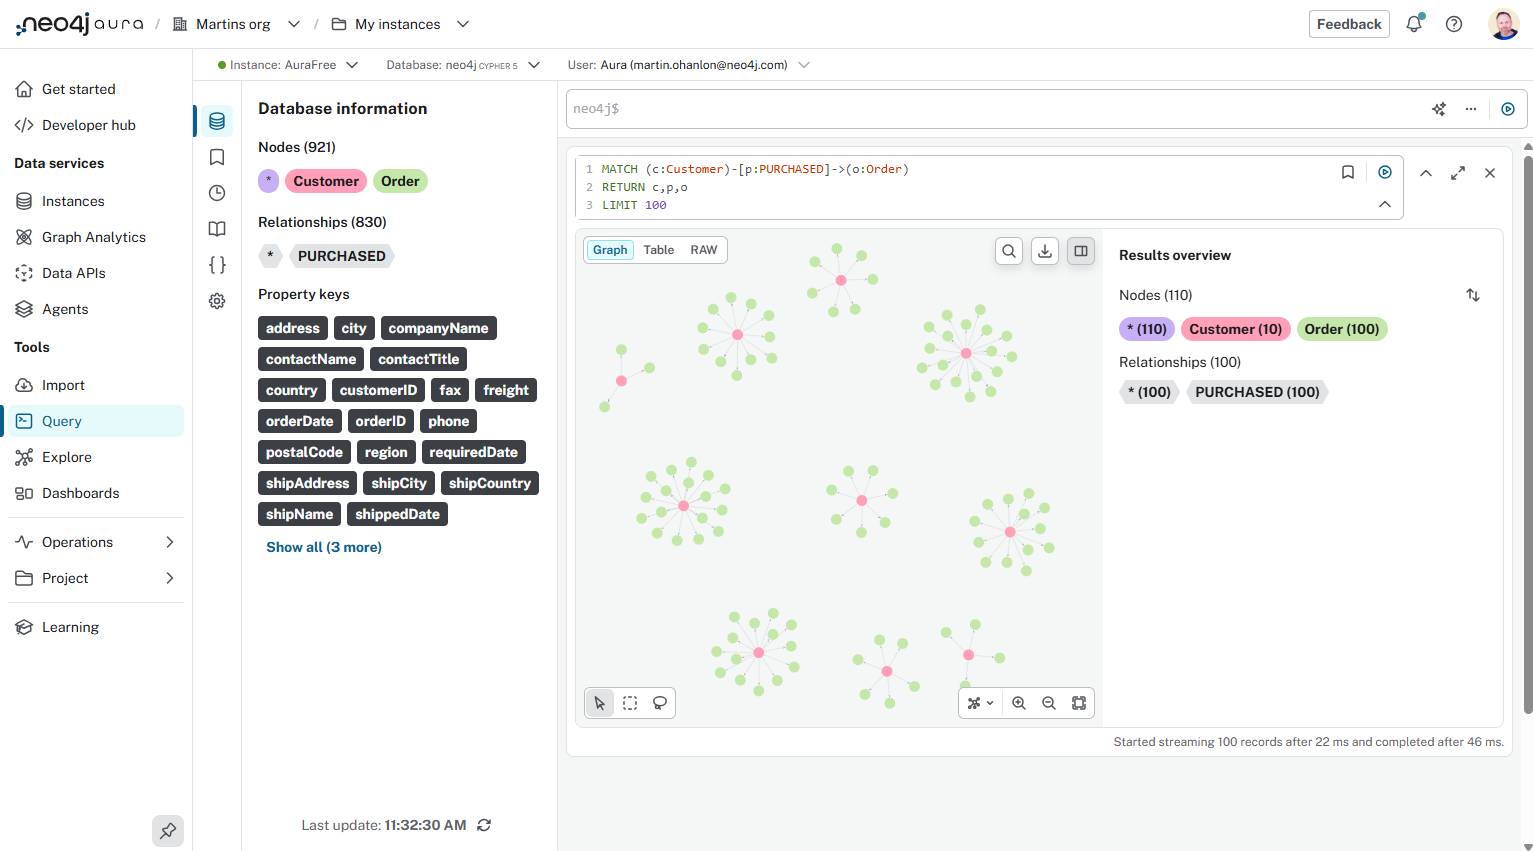
Task: Search the graph with magnifier icon
Action: [1009, 251]
